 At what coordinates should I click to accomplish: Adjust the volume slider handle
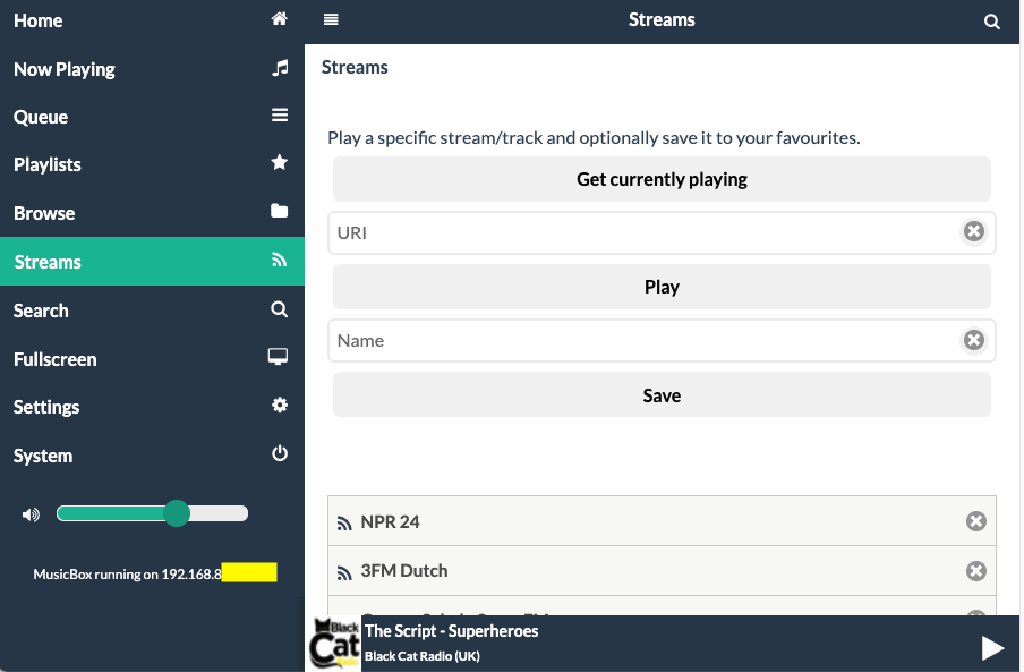point(176,513)
